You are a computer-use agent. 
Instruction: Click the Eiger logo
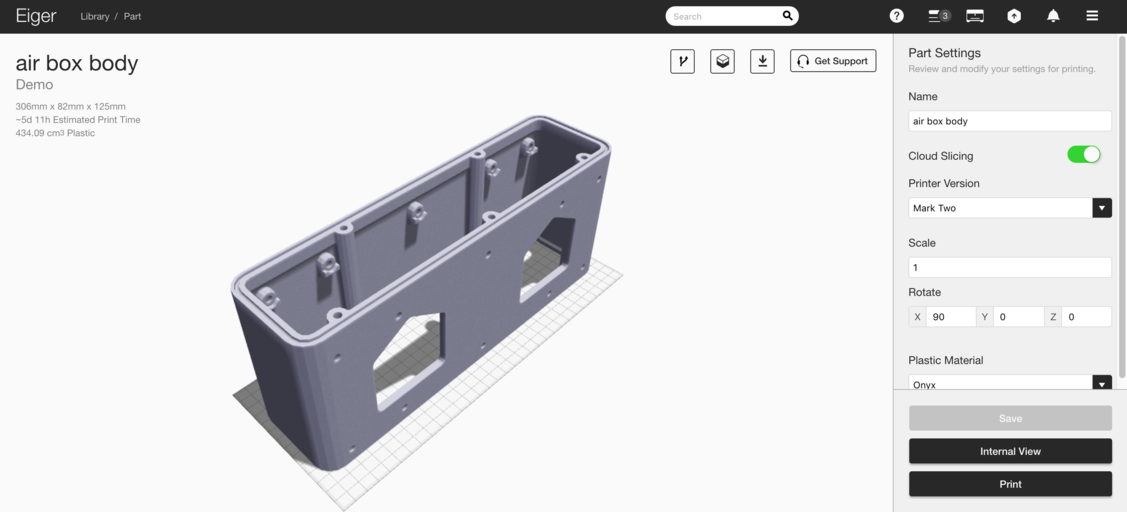(36, 16)
